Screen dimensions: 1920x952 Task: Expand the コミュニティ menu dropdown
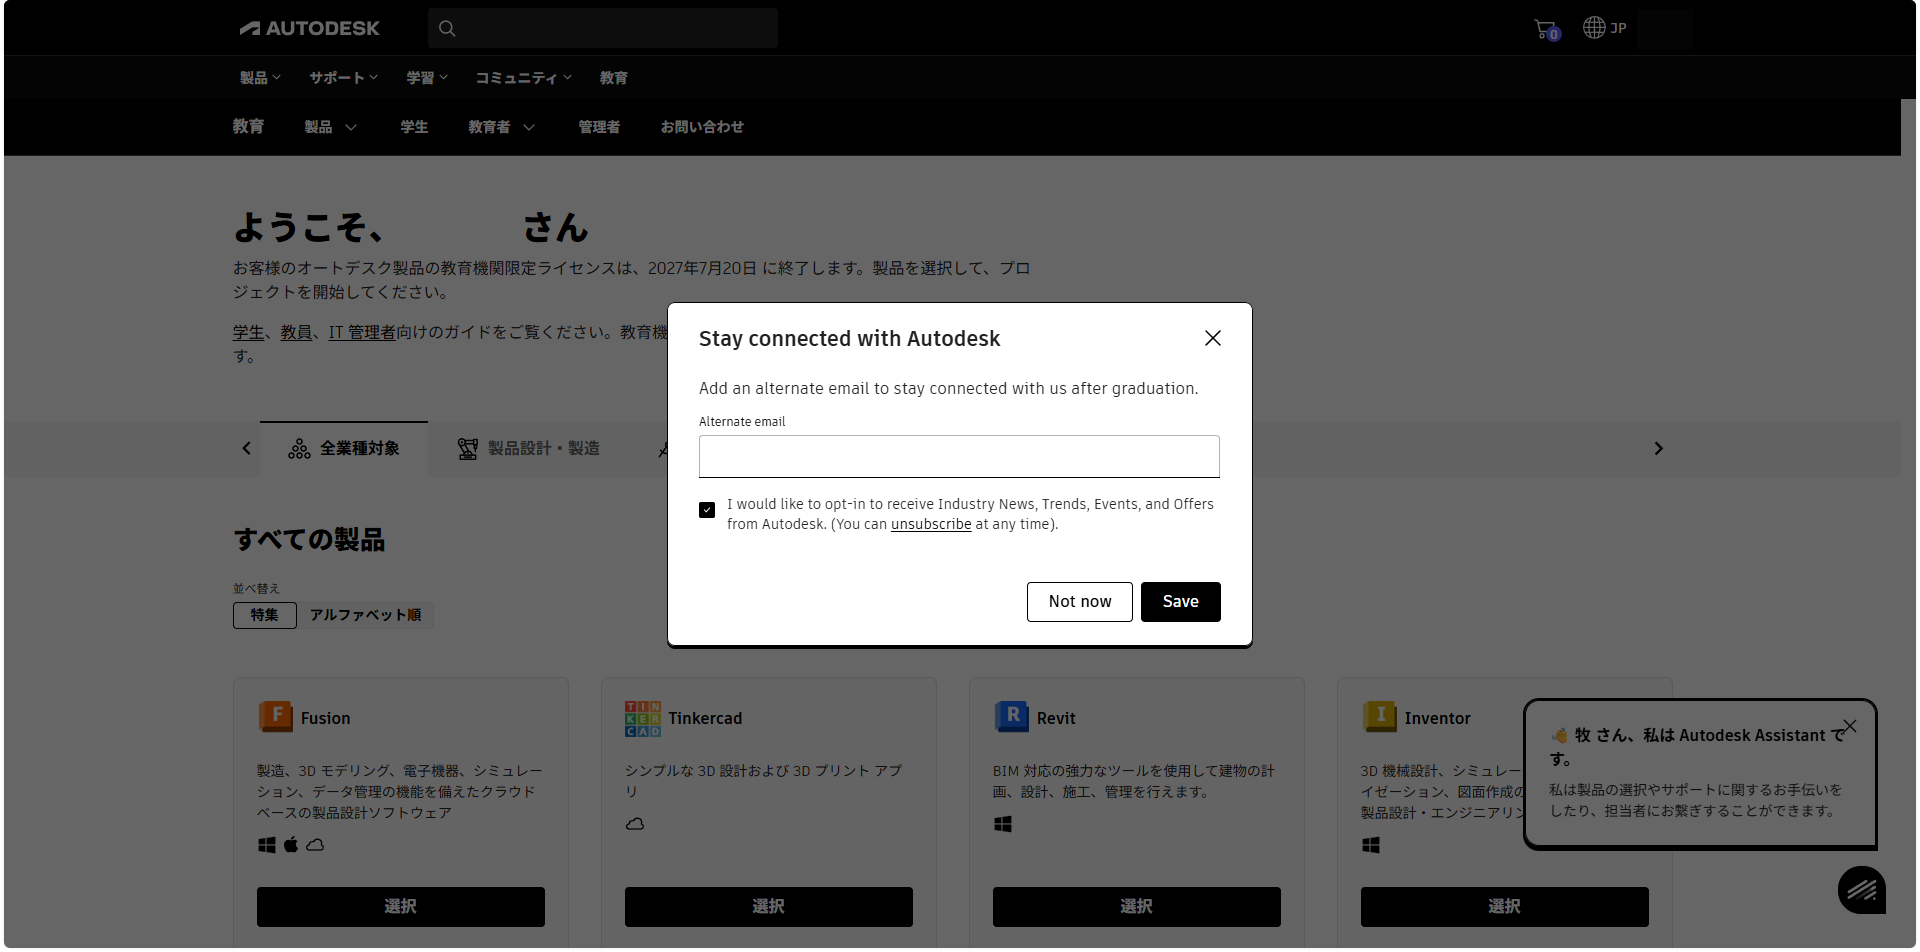tap(523, 78)
